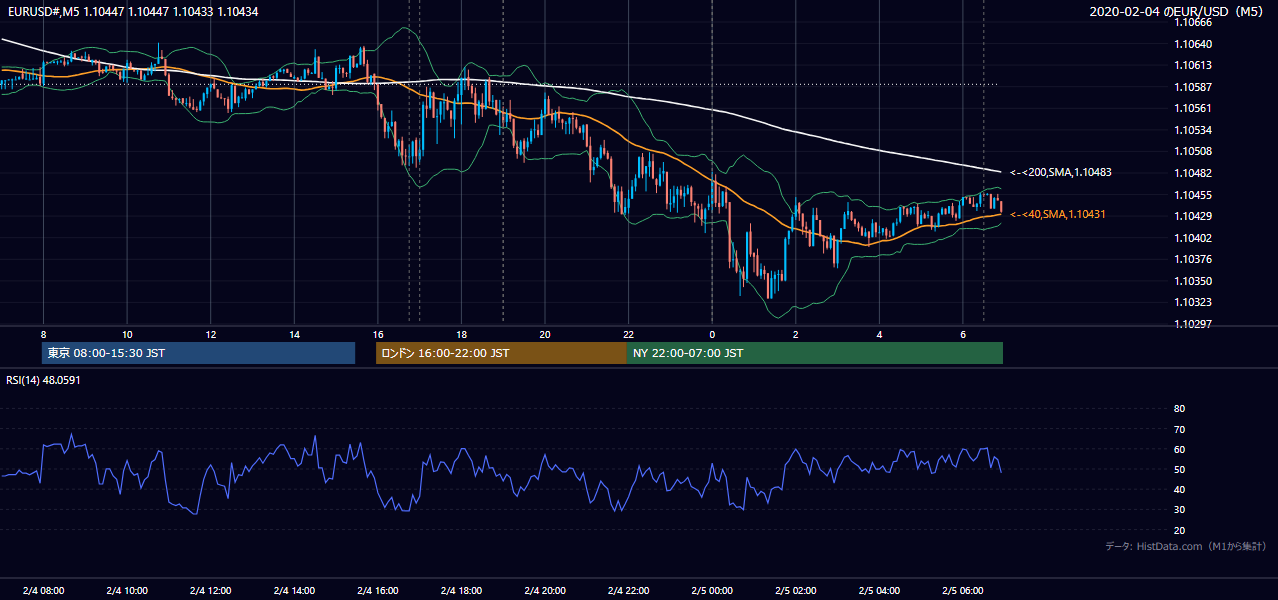Click price axis label 1.10455
This screenshot has width=1278, height=600.
(1194, 195)
